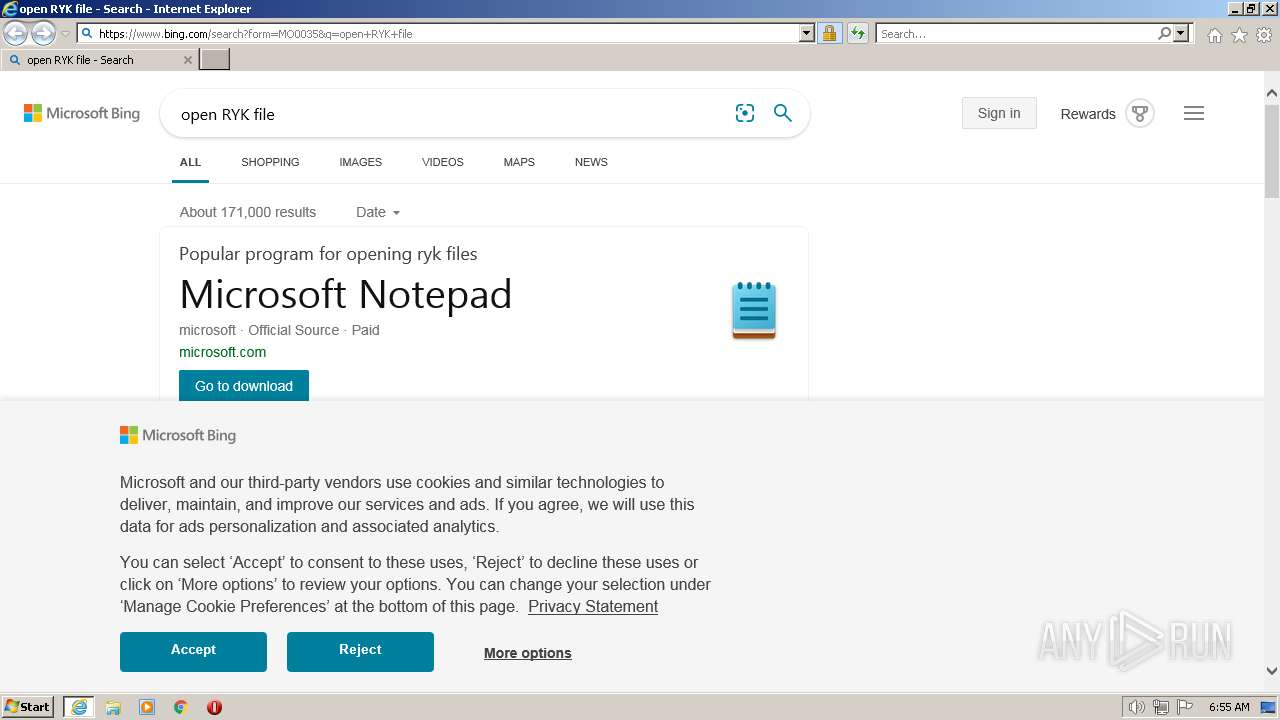This screenshot has width=1280, height=720.
Task: Open the media player taskbar icon
Action: [x=147, y=707]
